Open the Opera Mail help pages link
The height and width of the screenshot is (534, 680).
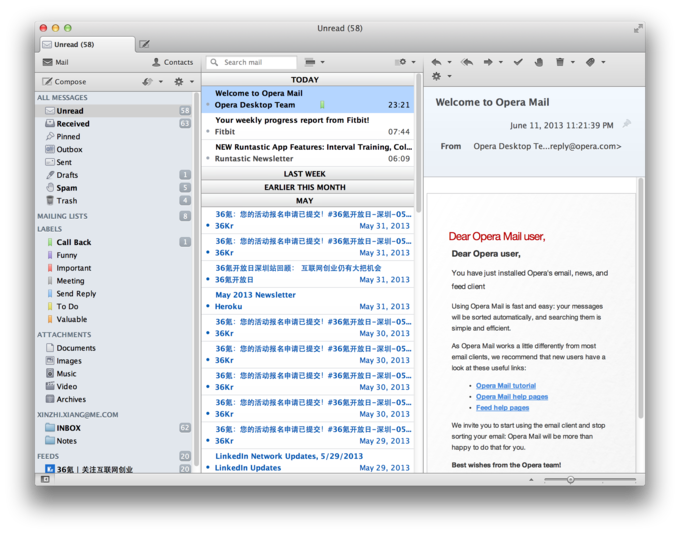point(512,396)
